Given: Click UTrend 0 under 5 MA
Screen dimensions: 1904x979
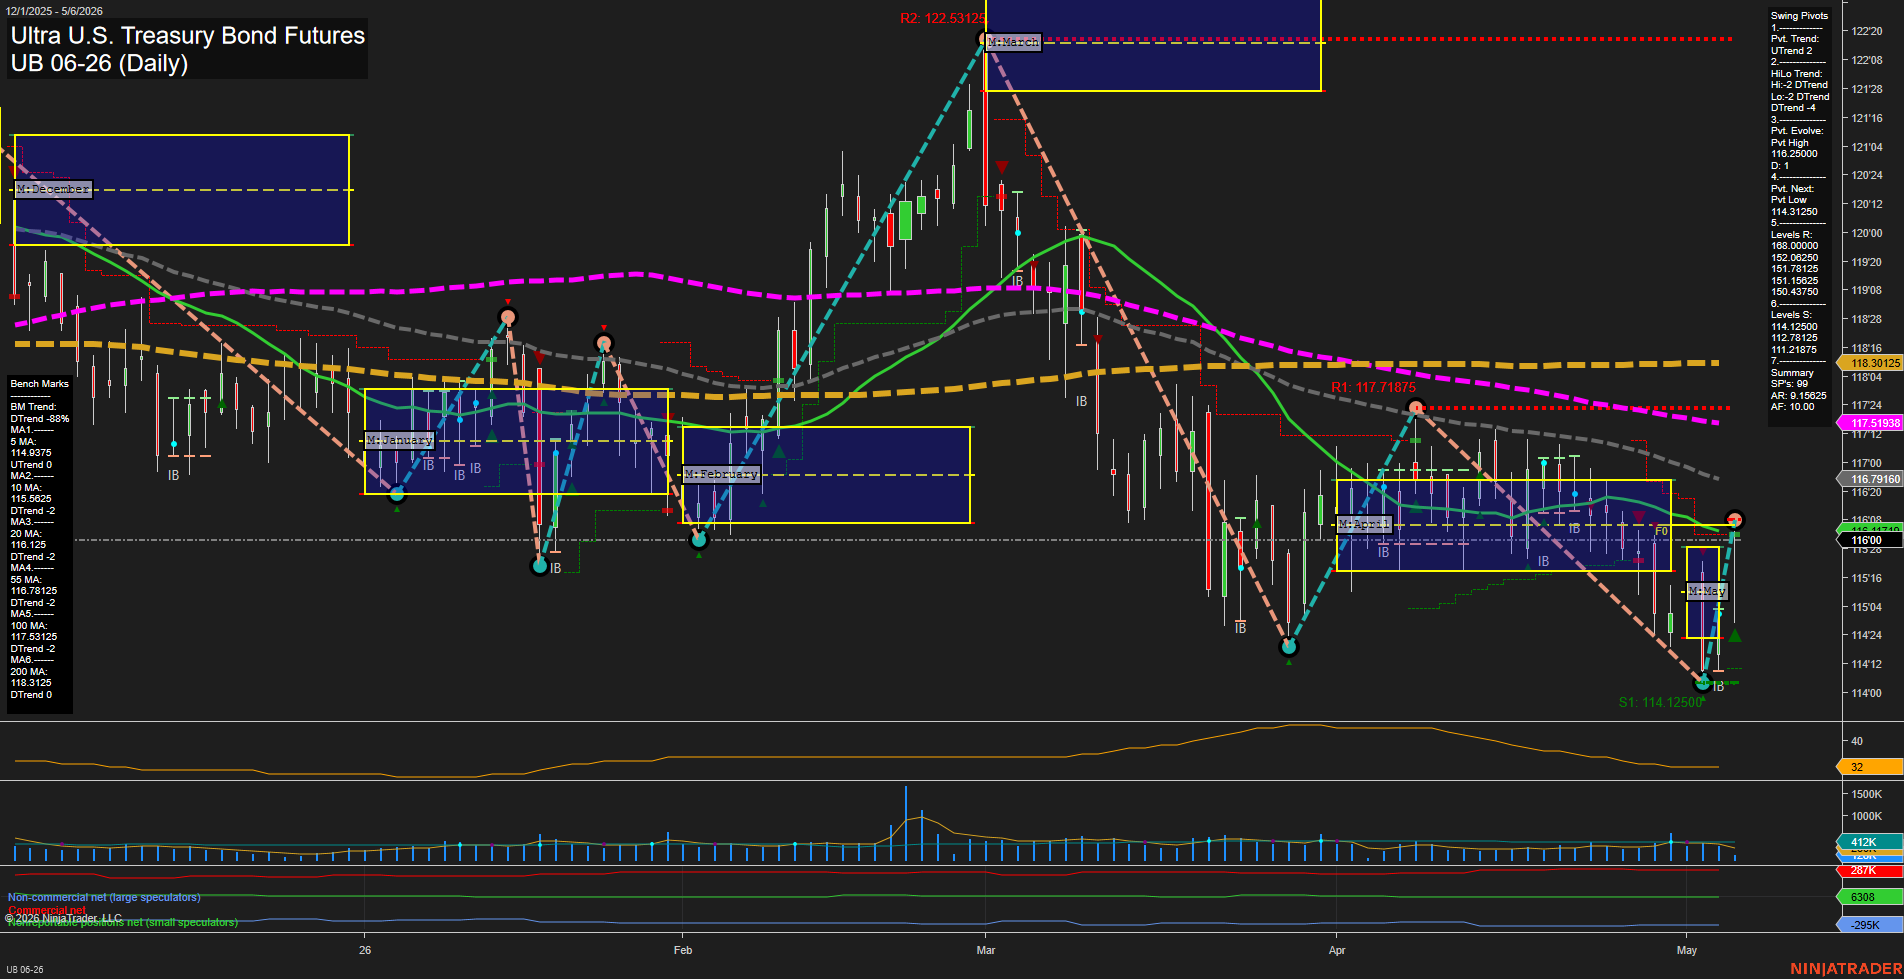Looking at the screenshot, I should (x=31, y=465).
